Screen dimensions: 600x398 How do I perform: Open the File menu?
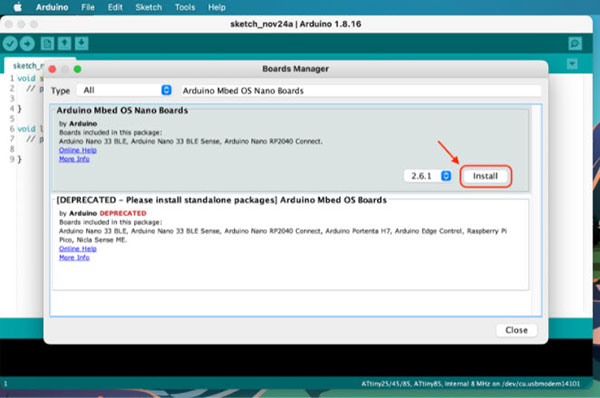[x=88, y=7]
